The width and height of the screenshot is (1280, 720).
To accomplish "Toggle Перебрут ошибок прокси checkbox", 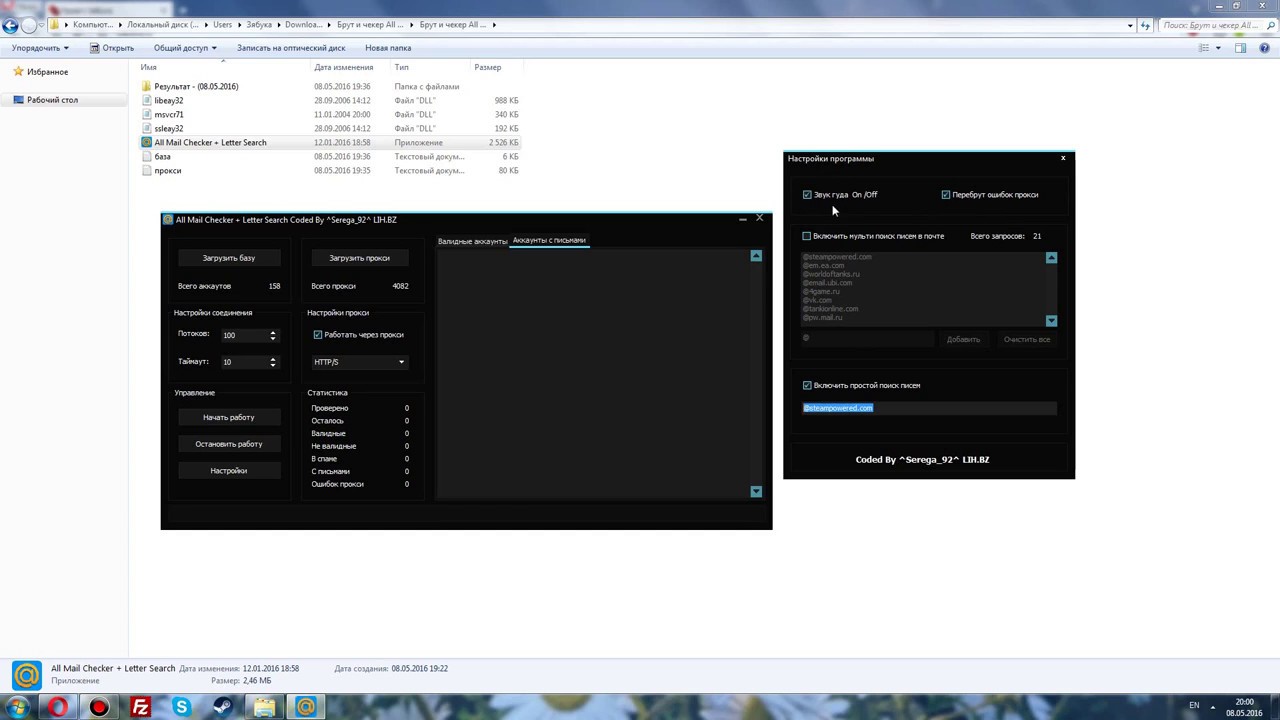I will [946, 195].
